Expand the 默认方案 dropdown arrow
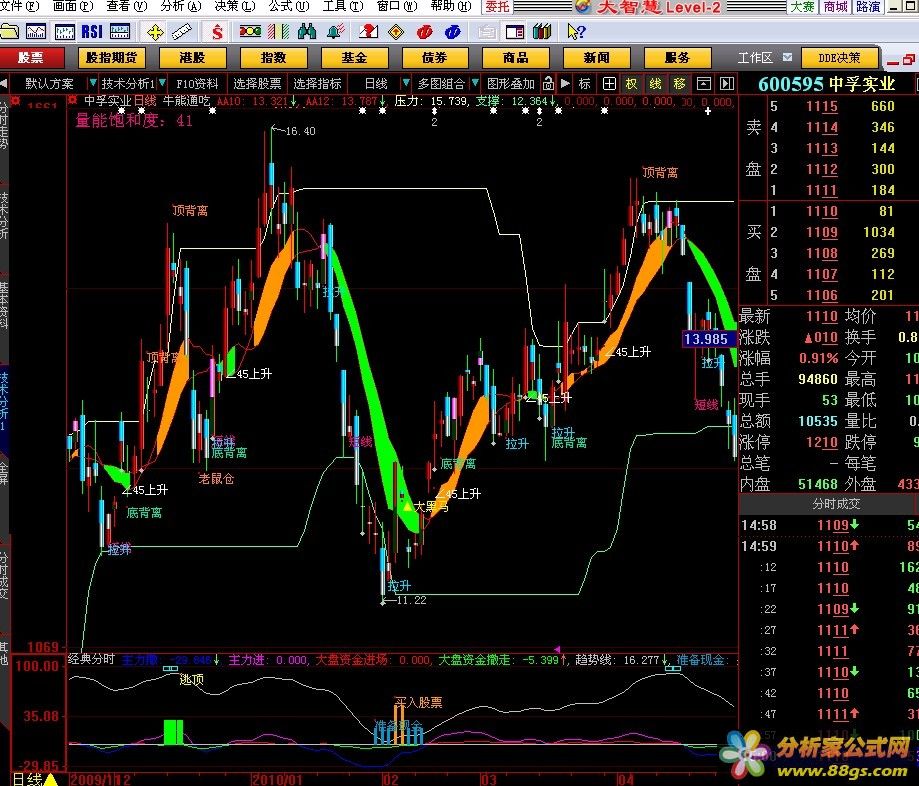Image resolution: width=919 pixels, height=786 pixels. click(x=93, y=83)
